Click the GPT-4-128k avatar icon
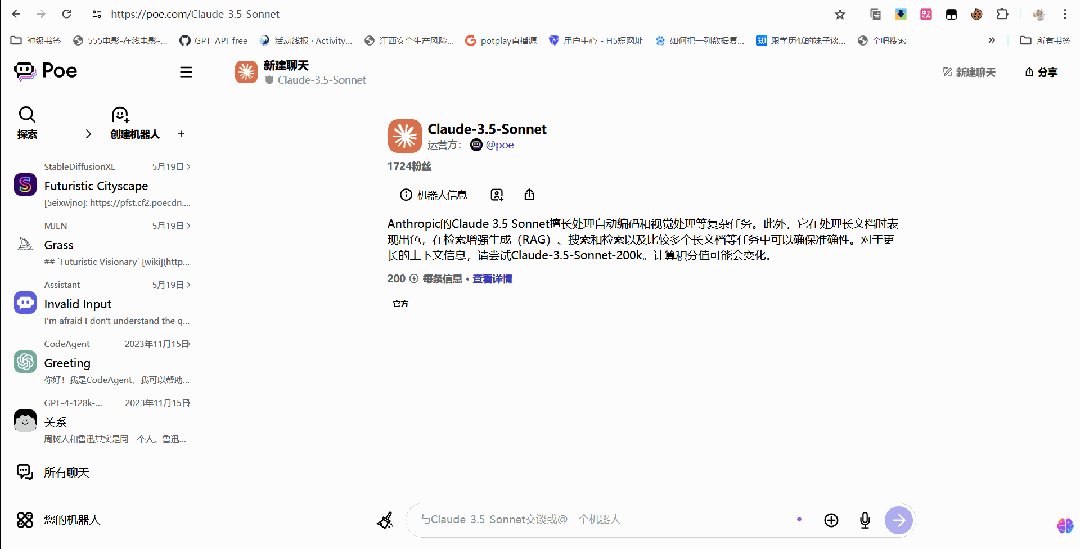Viewport: 1080px width, 549px height. pos(25,420)
